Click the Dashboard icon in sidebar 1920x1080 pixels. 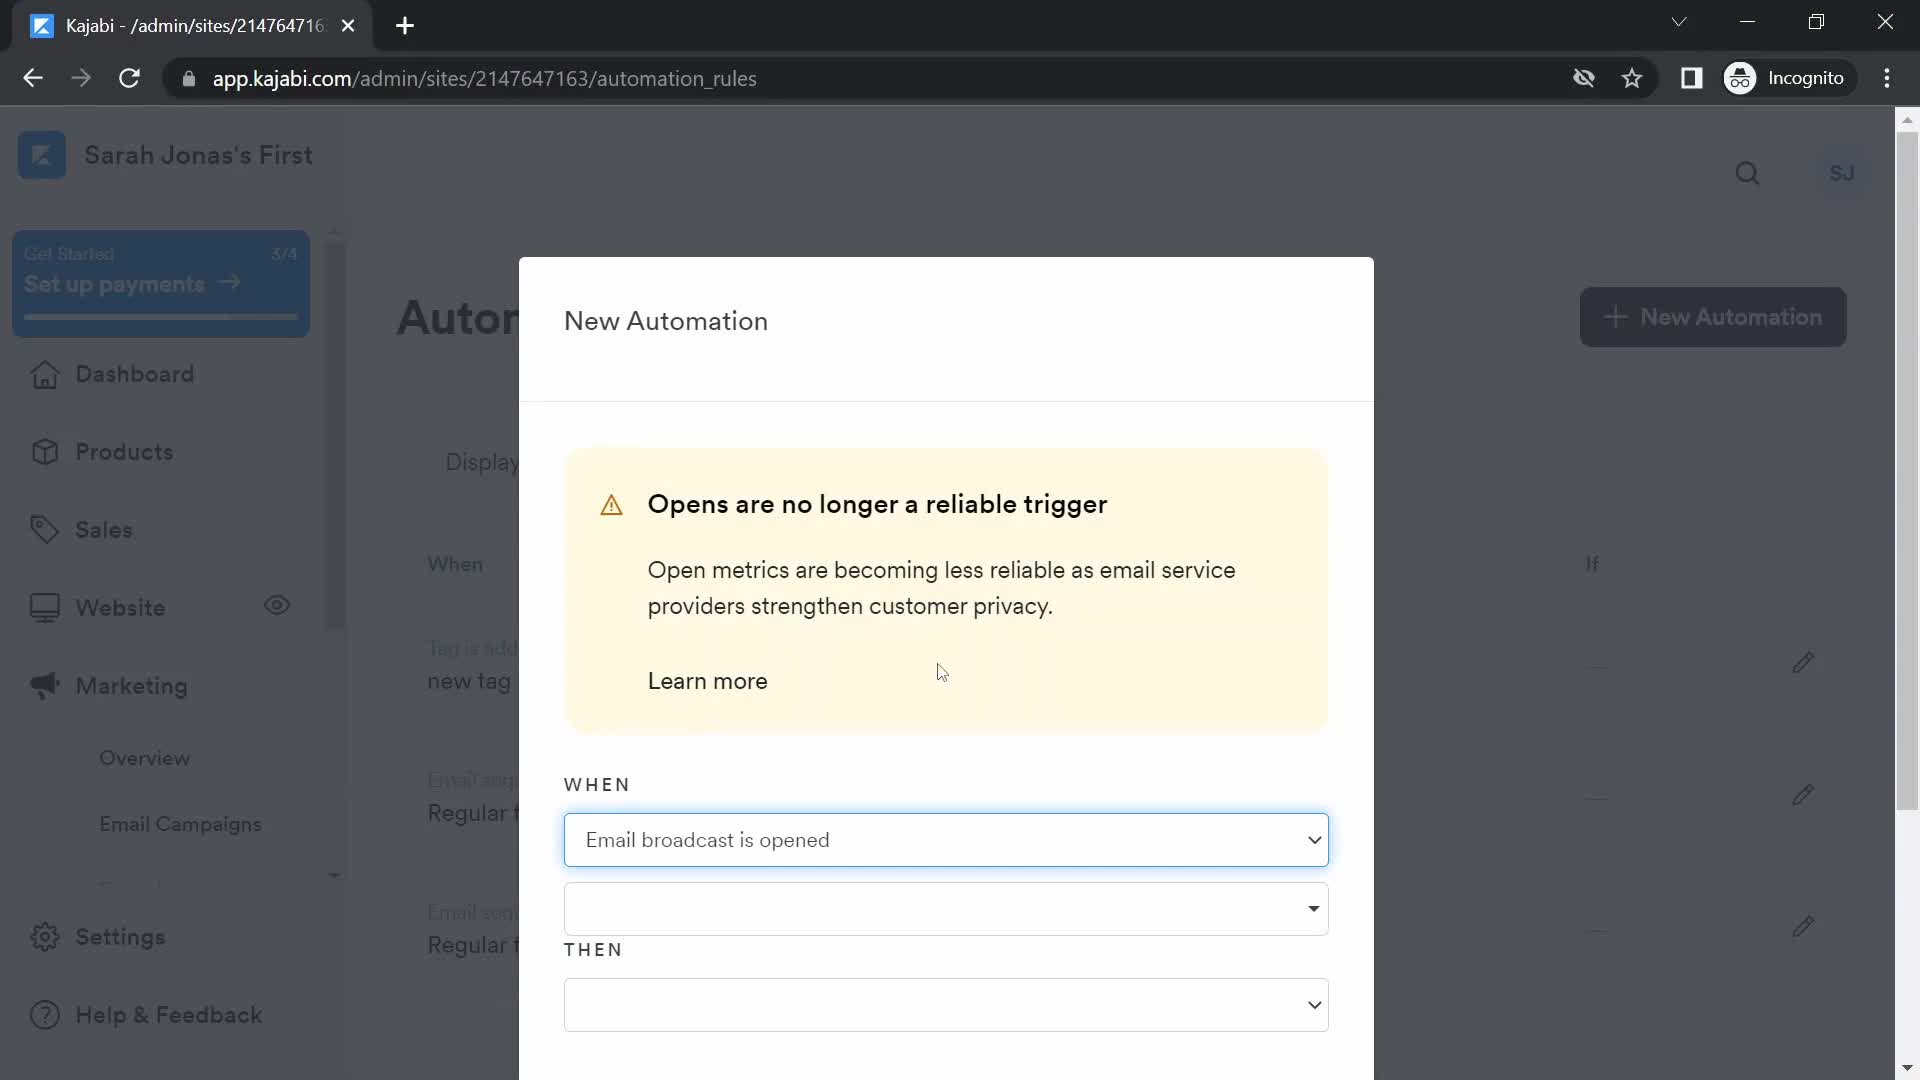[x=44, y=373]
